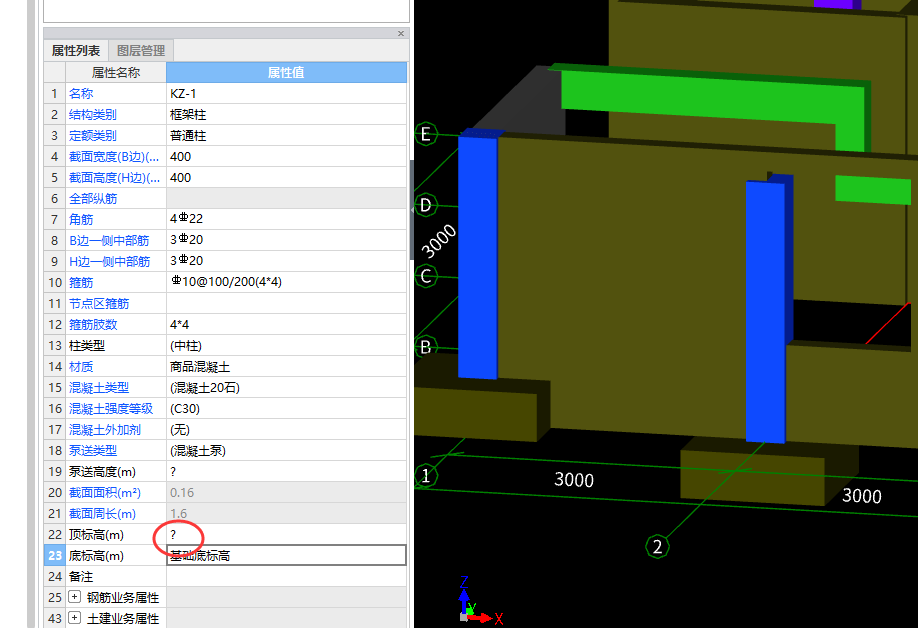Screen dimensions: 918x628
Task: Select the 混凝土类型 value (混凝土20石)
Action: click(286, 387)
